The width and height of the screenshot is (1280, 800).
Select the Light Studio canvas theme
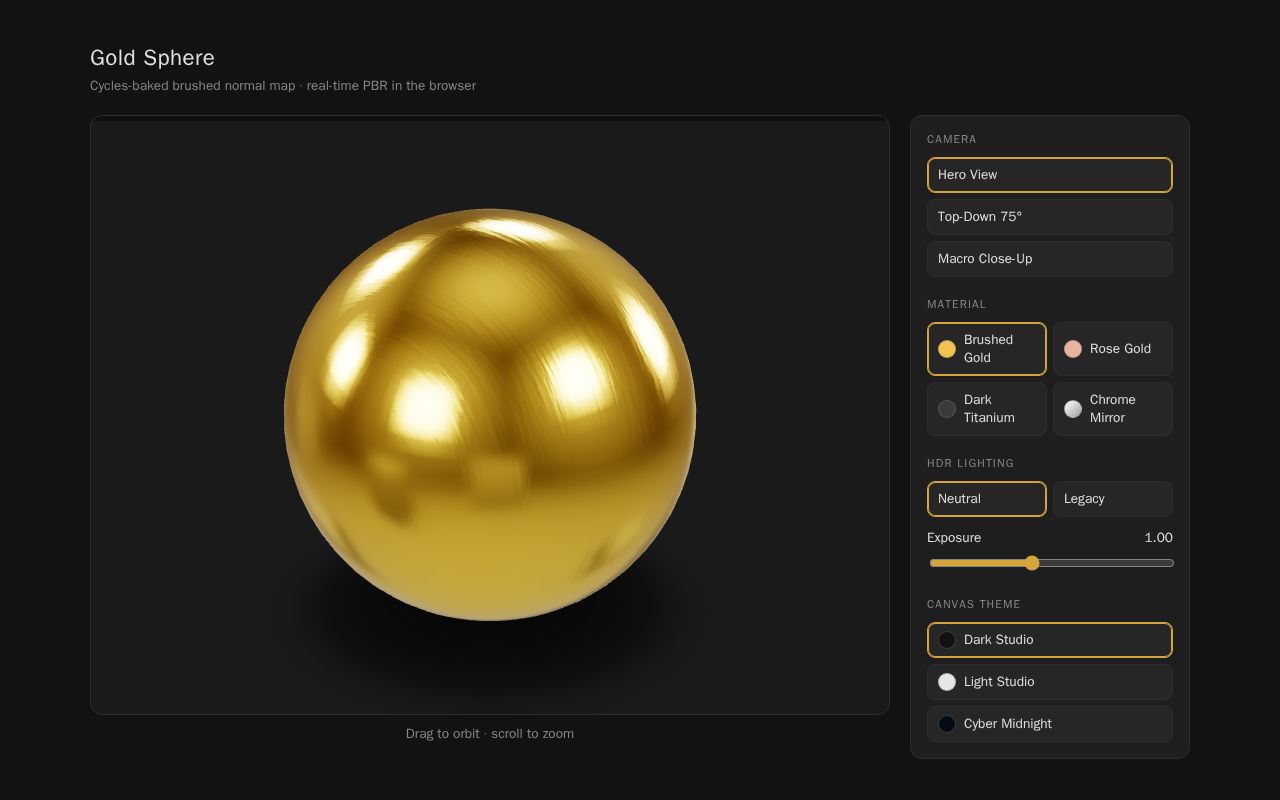pyautogui.click(x=1049, y=682)
